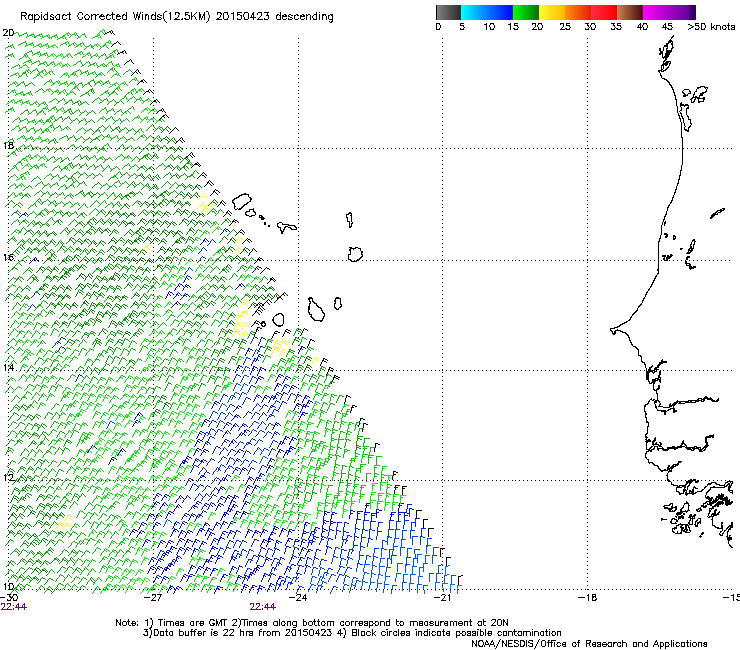
Task: Click the 'Black circles indicate possible contamination' note
Action: [x=456, y=633]
